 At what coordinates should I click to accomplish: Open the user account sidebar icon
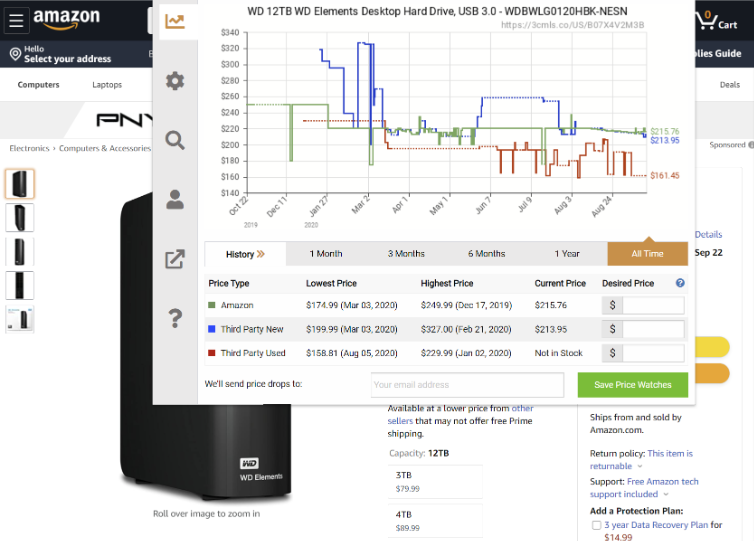[175, 200]
